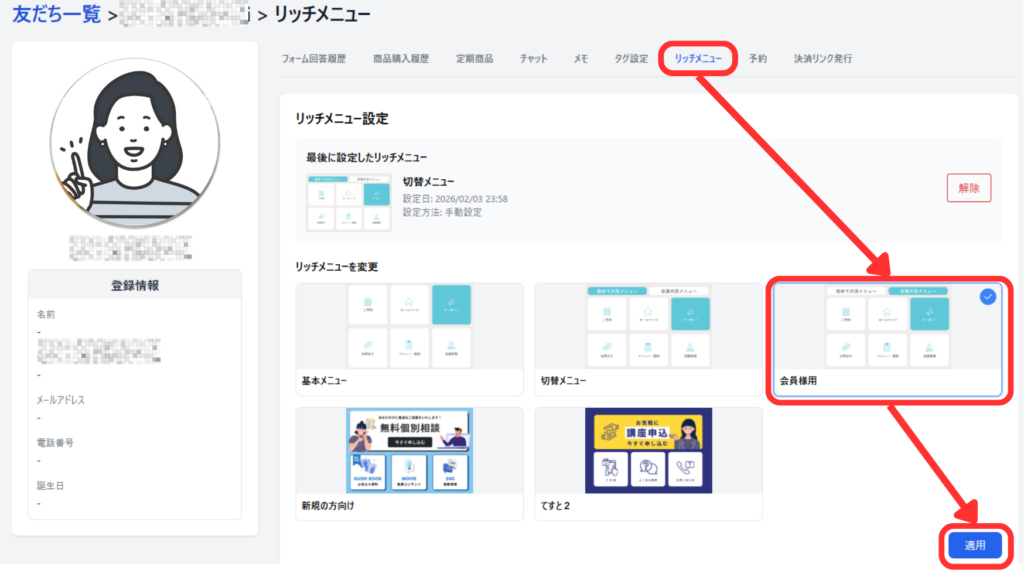This screenshot has height=570, width=1024.
Task: Select the 基本メニュー rich menu card
Action: coord(409,338)
